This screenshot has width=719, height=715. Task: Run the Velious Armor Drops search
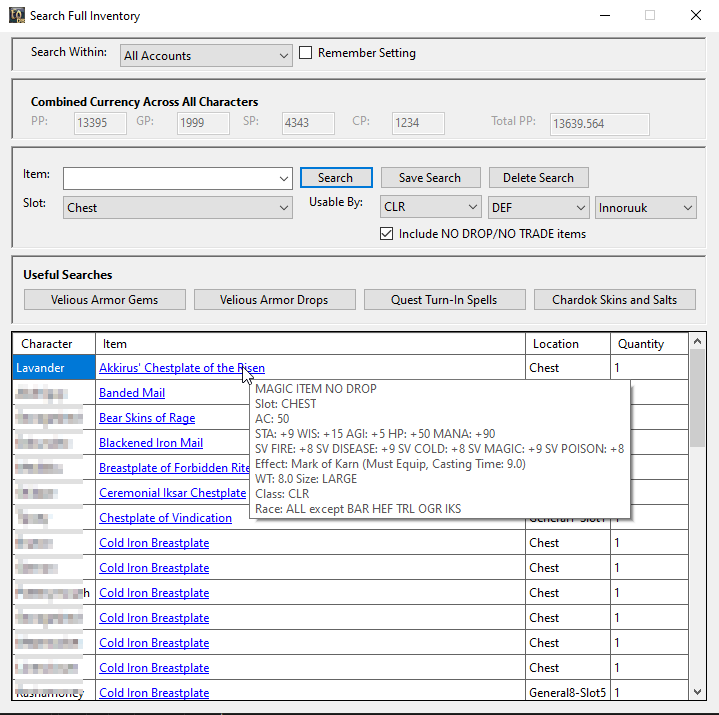pyautogui.click(x=273, y=300)
